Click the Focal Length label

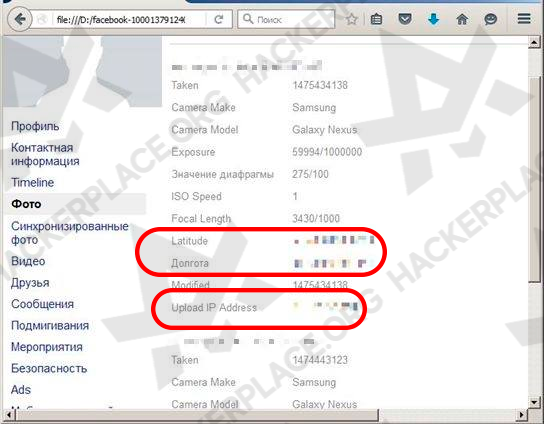[x=201, y=219]
